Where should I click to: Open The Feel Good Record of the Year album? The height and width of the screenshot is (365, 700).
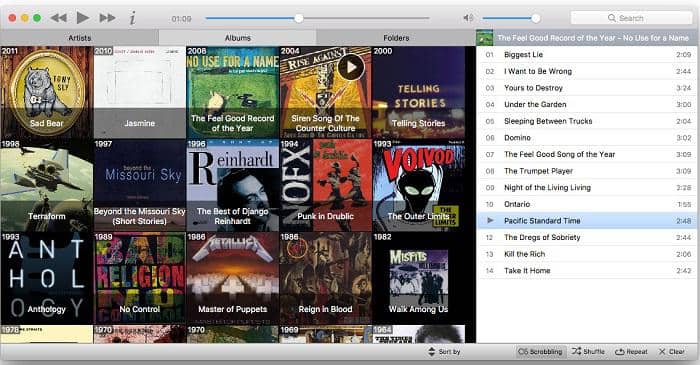(x=232, y=92)
